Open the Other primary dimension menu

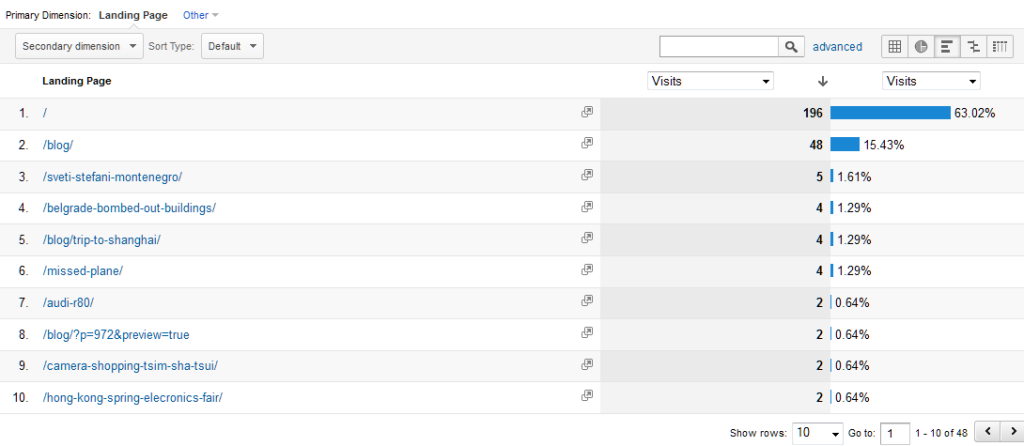(x=201, y=15)
